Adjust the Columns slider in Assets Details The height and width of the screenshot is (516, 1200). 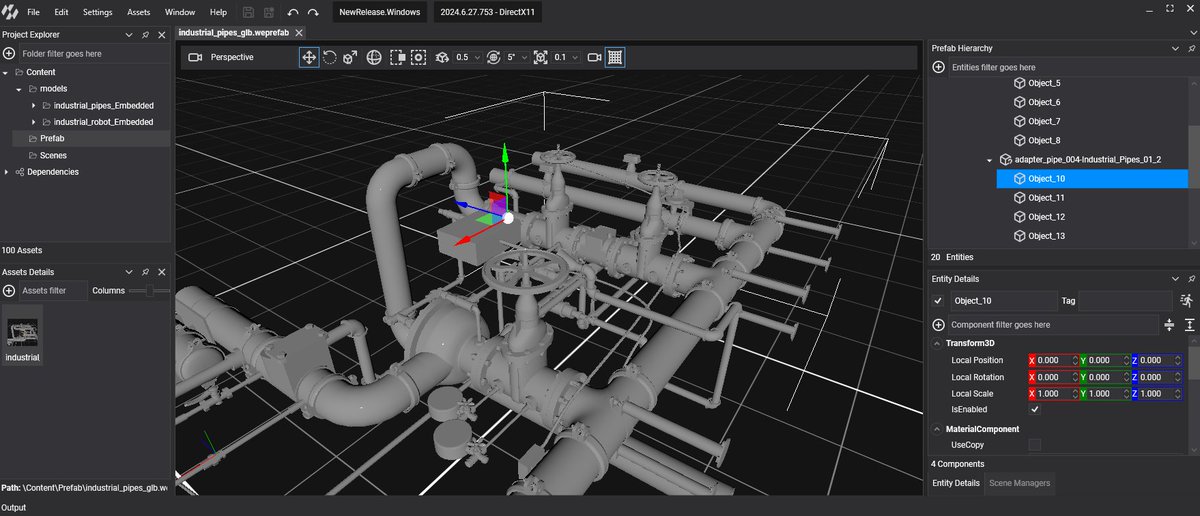pyautogui.click(x=150, y=291)
